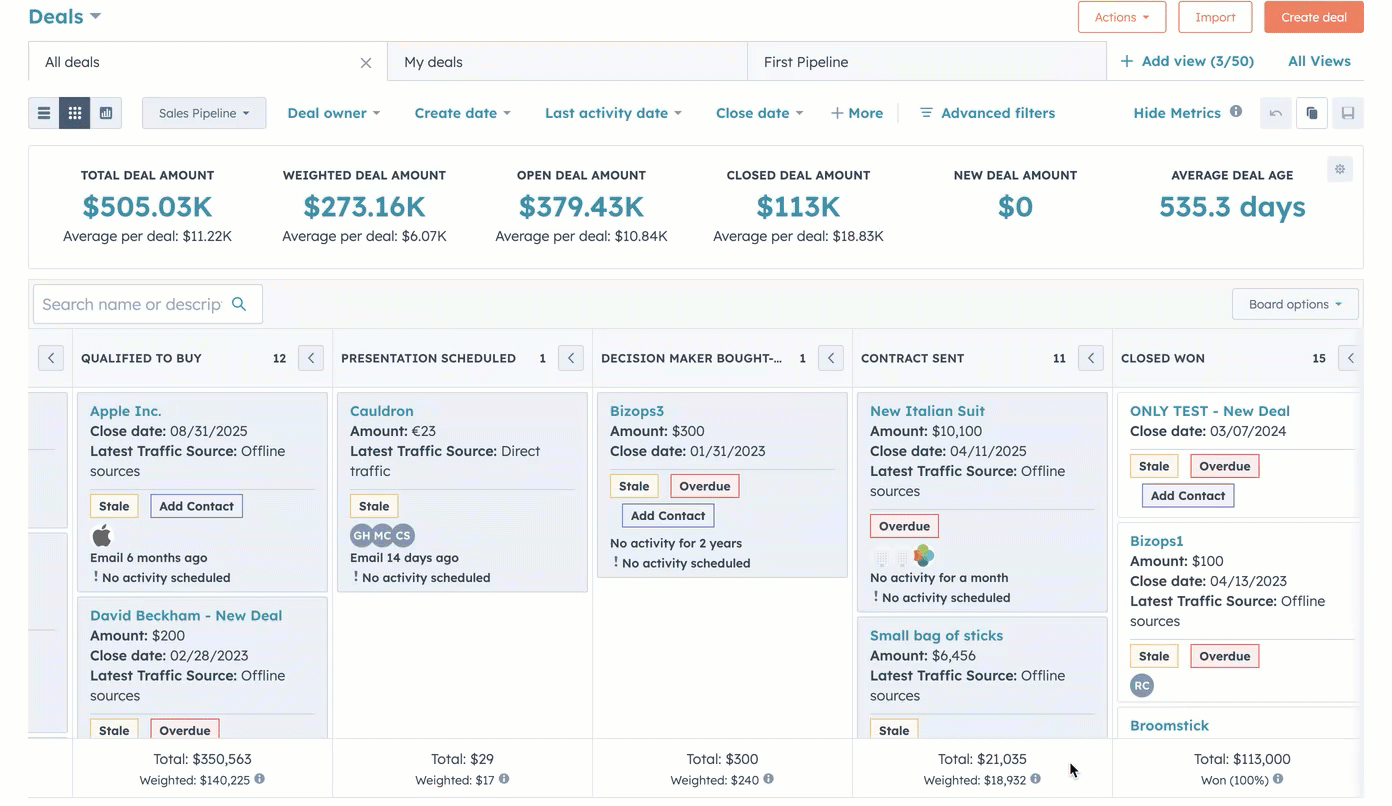The height and width of the screenshot is (806, 1392).
Task: Open New Italian Suit deal
Action: (x=927, y=411)
